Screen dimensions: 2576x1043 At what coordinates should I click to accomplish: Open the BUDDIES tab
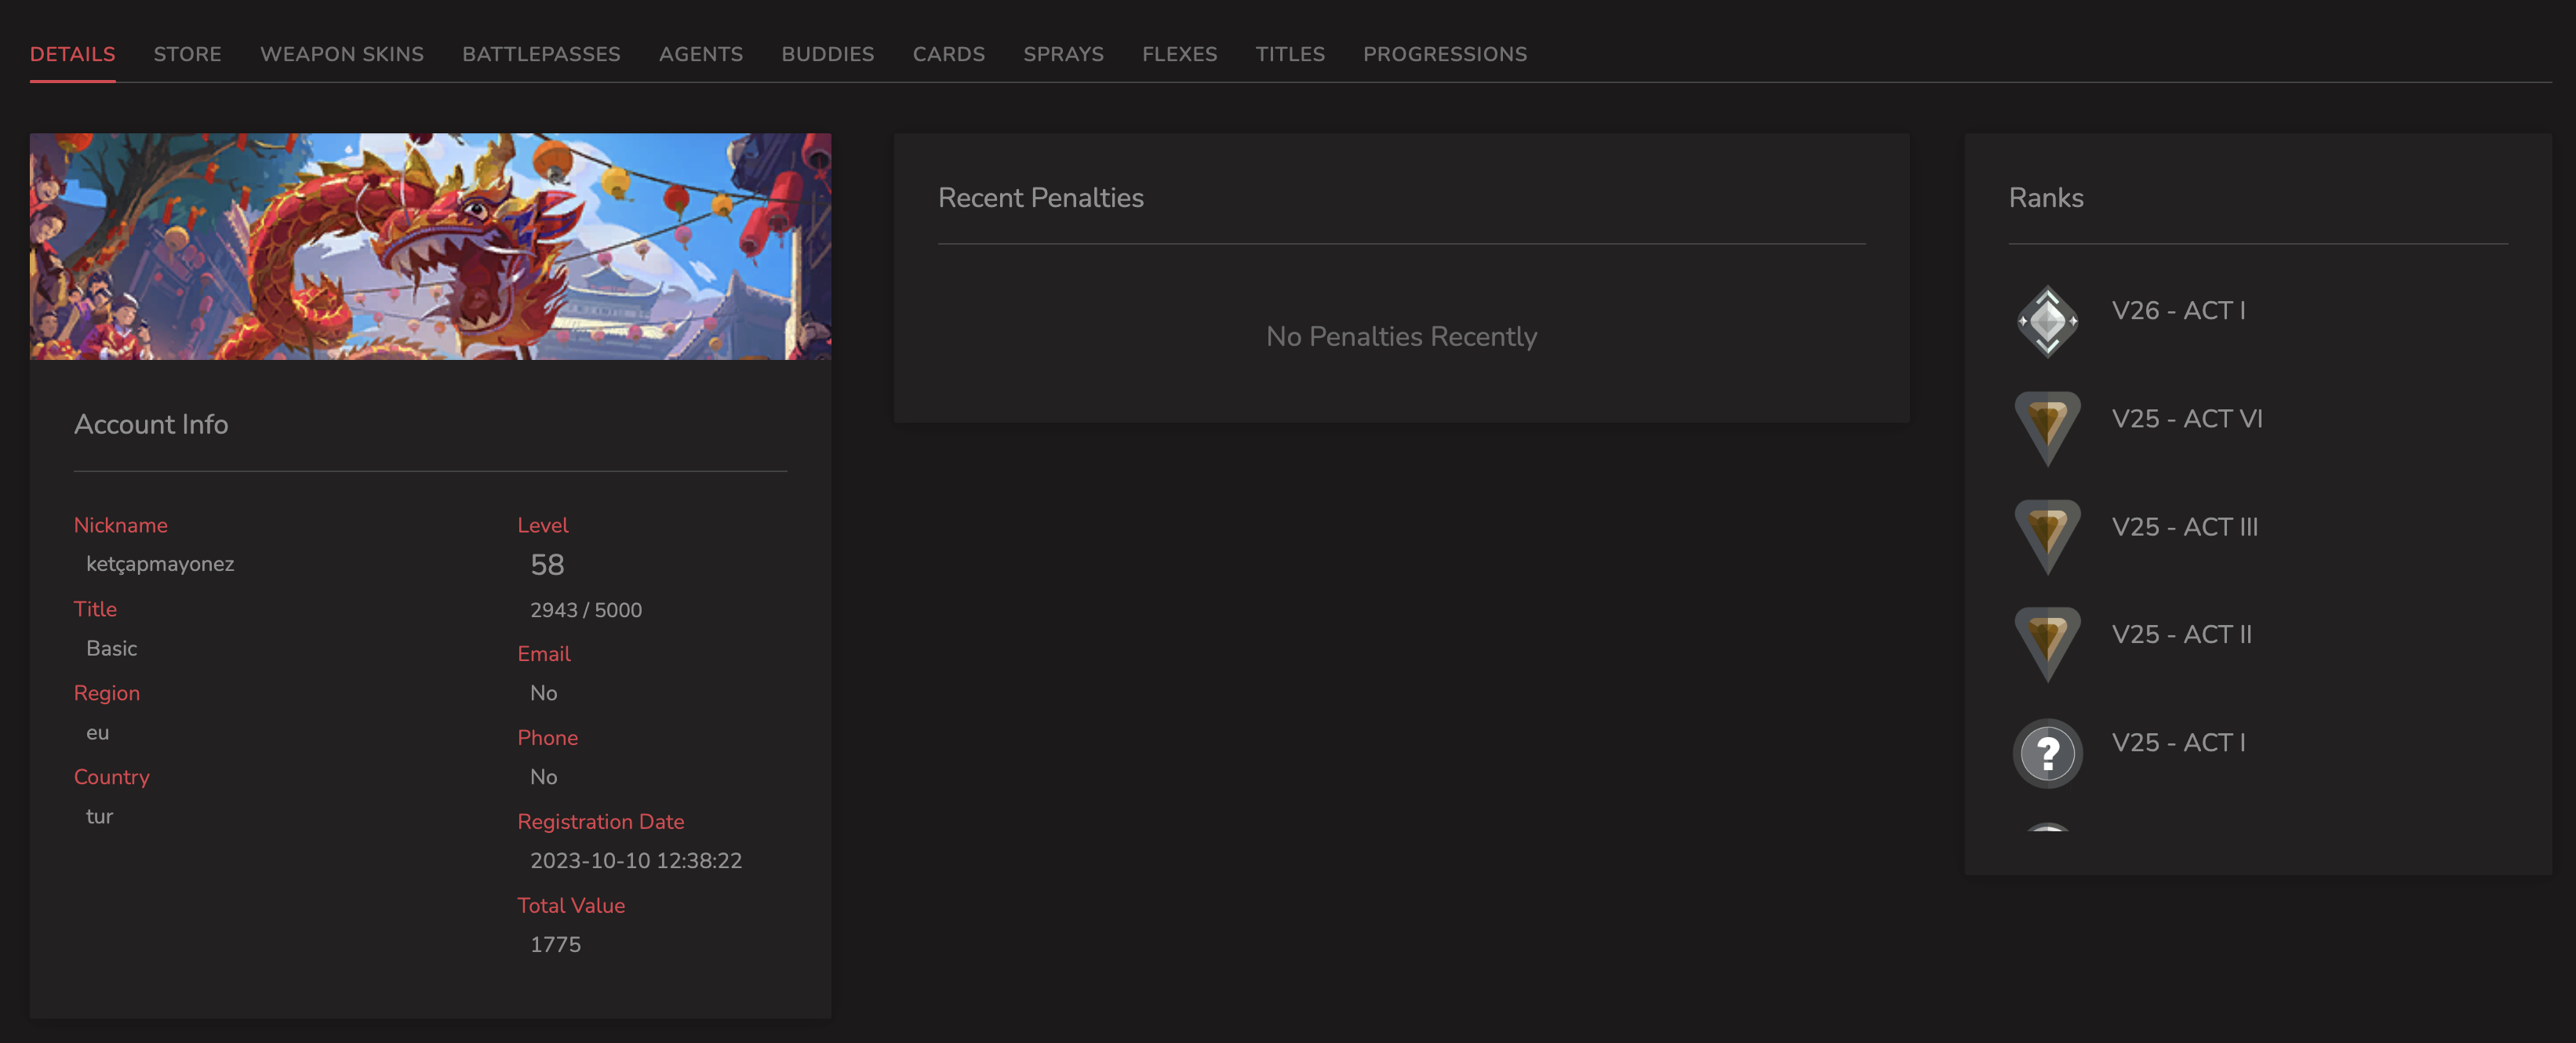tap(827, 54)
